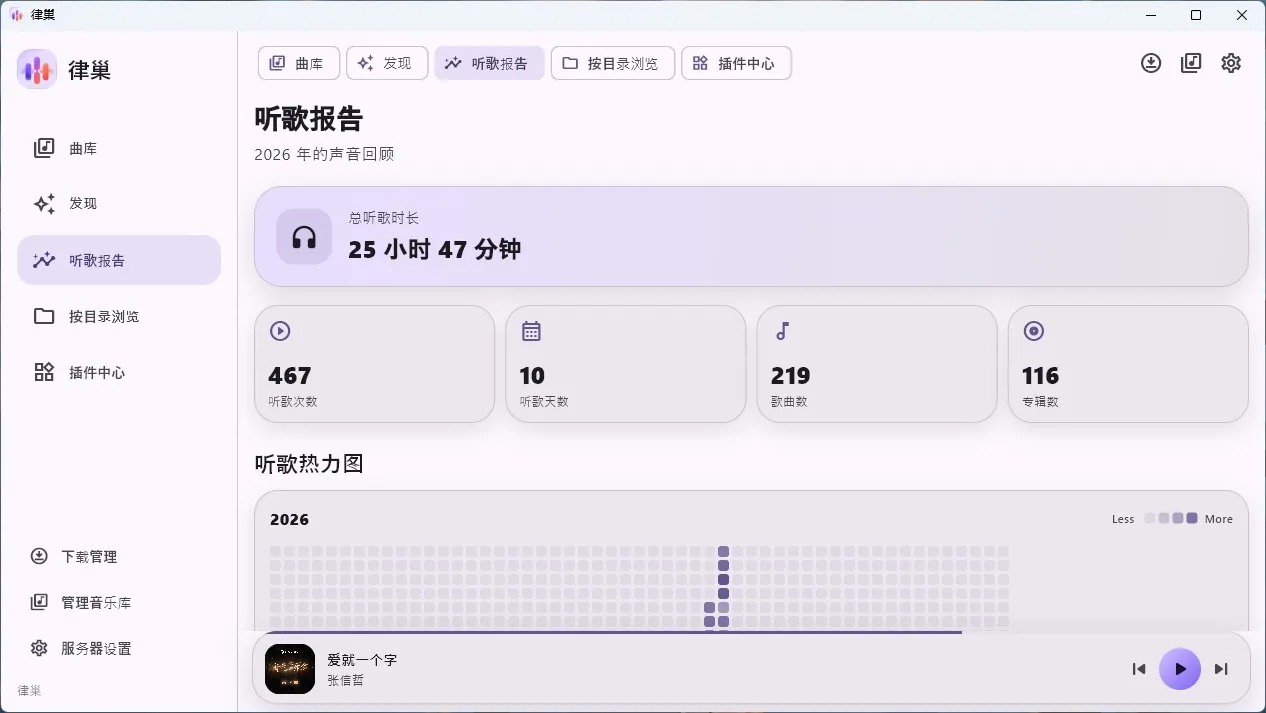Screen dimensions: 1266x713
Task: Click the calendar icon in 听歌天数 card
Action: 531,331
